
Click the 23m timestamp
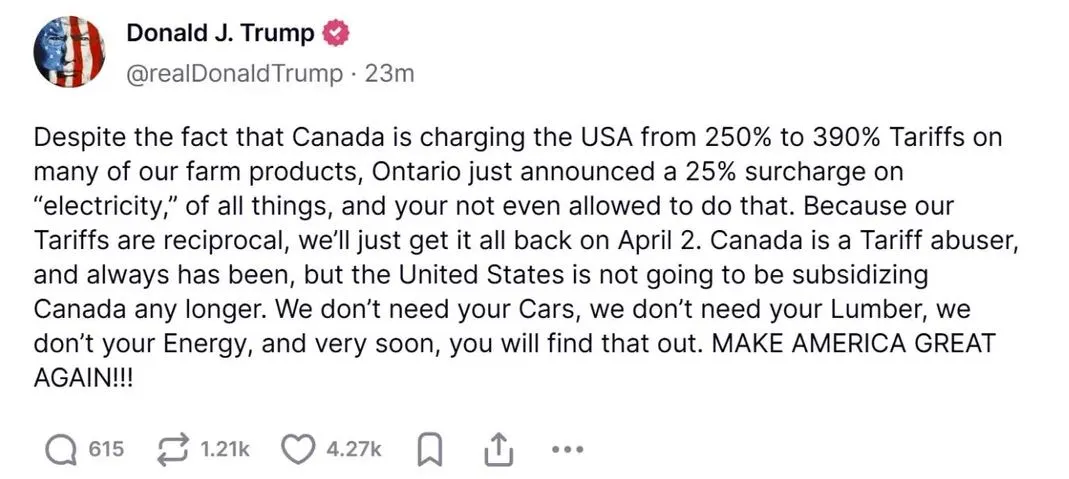click(x=389, y=74)
